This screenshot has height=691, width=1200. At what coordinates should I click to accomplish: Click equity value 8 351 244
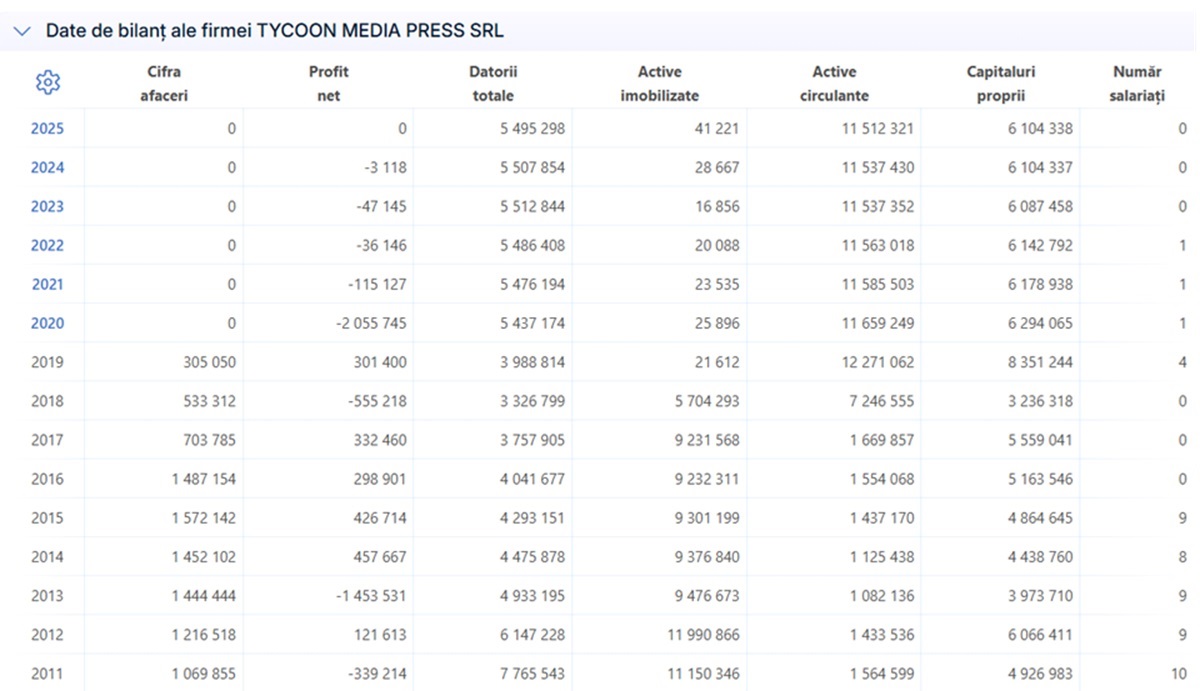(x=1040, y=362)
